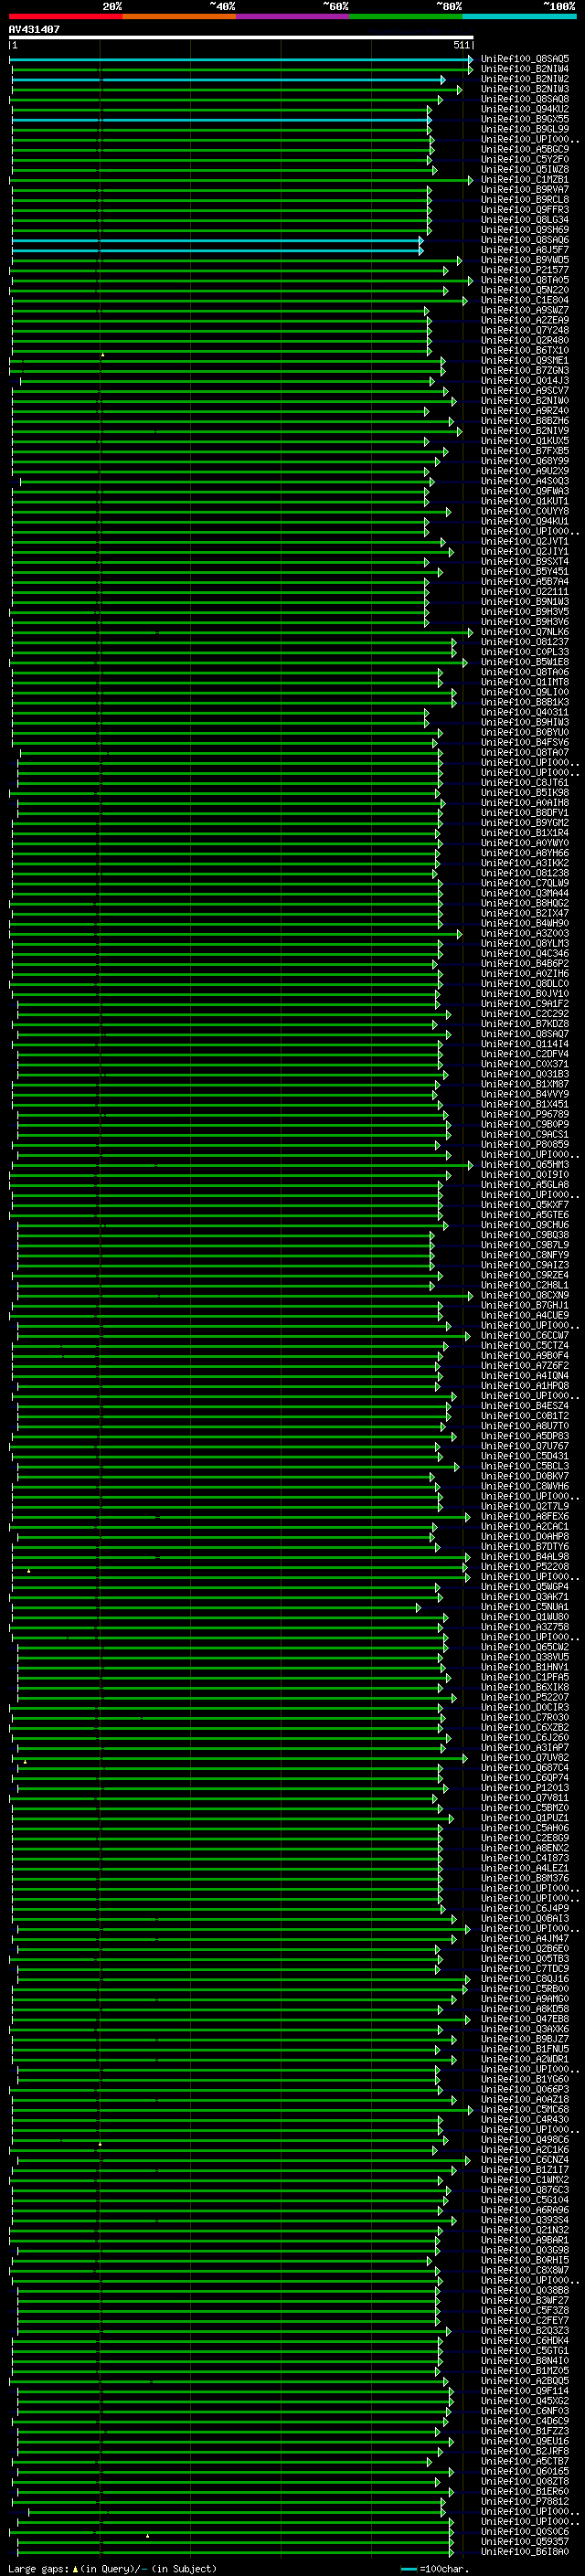The height and width of the screenshot is (2576, 585).
Task: Select hit label UniRef100_Q014J3
Action: pyautogui.click(x=525, y=380)
